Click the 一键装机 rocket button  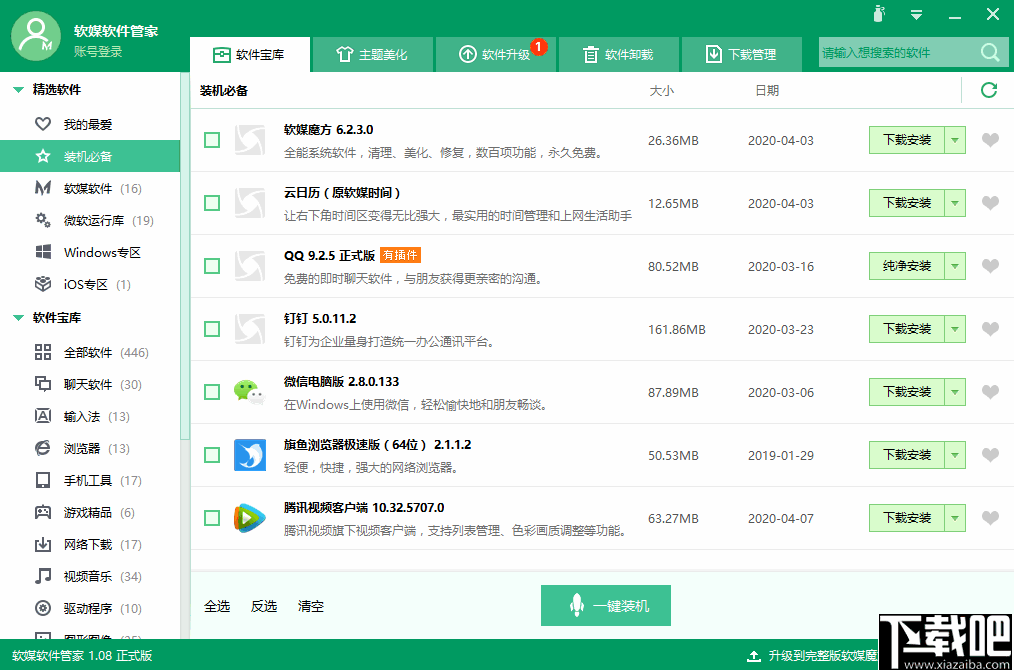(606, 606)
